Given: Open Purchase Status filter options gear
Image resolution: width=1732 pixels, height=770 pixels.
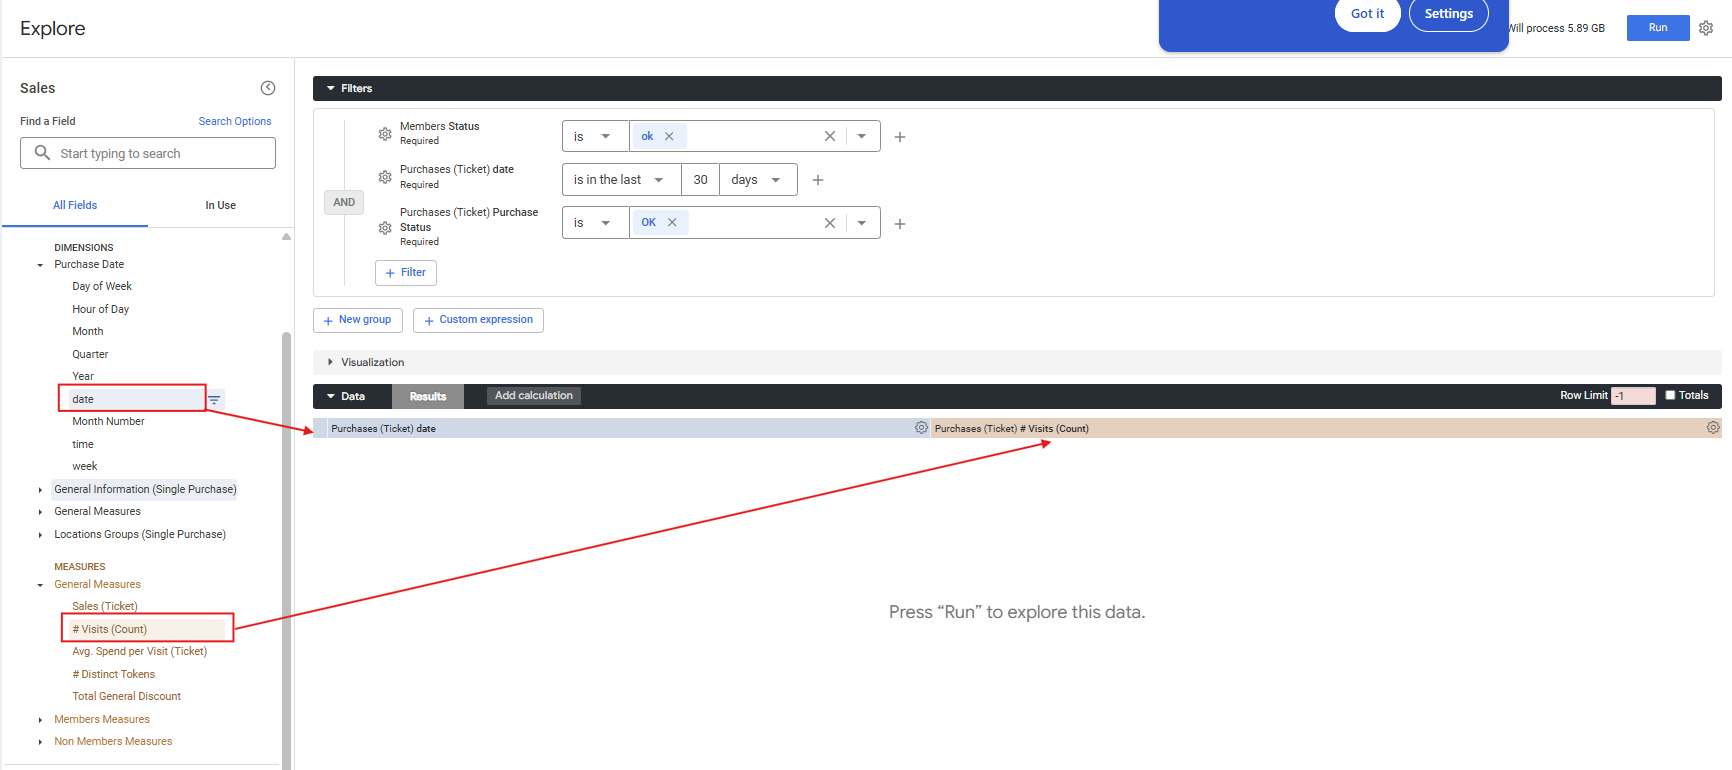Looking at the screenshot, I should [385, 228].
